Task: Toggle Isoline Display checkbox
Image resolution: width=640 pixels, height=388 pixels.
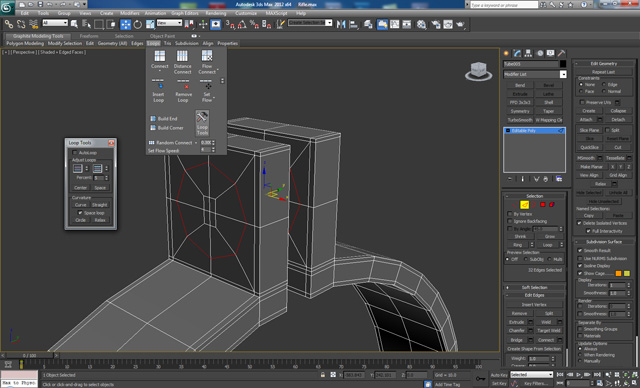Action: (580, 266)
